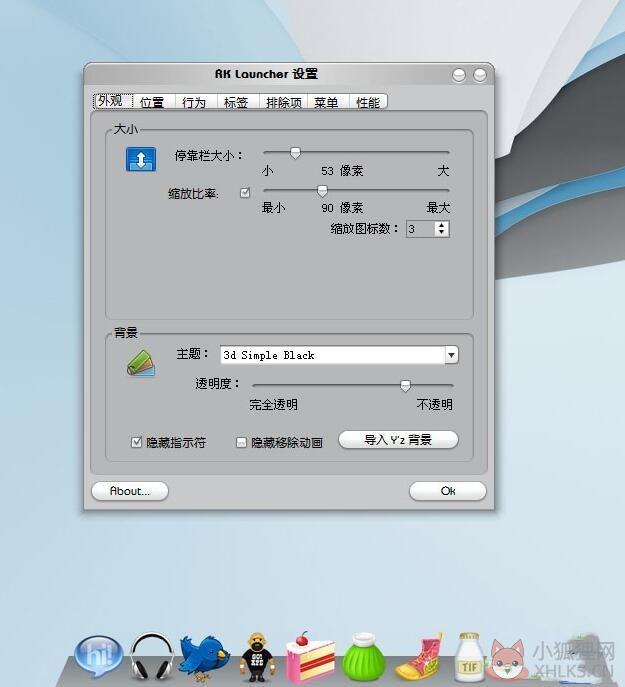Confirm settings with the Ok button

click(447, 491)
